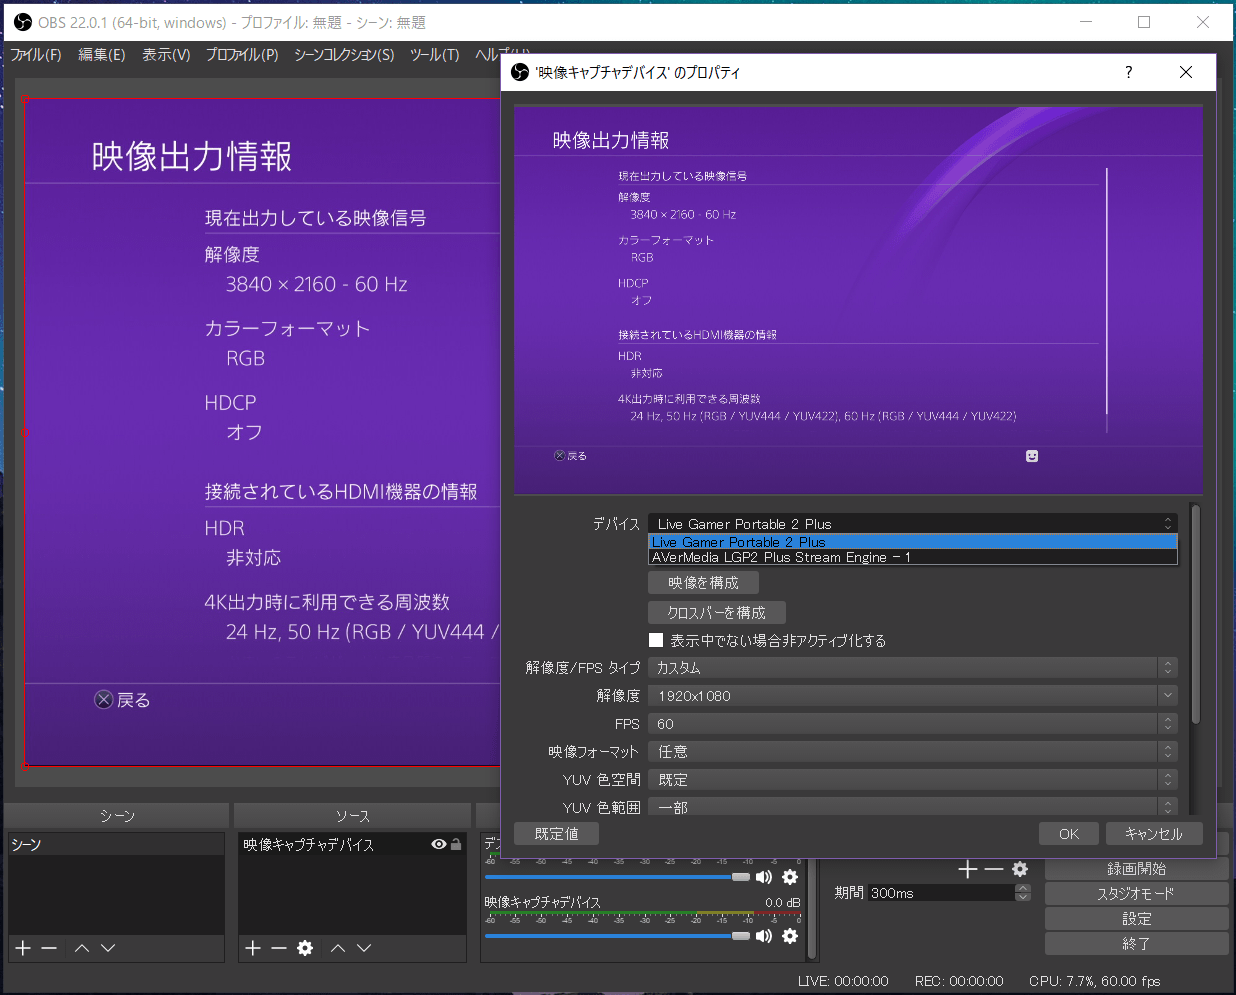Open 設定 in the controls panel

pyautogui.click(x=1137, y=919)
